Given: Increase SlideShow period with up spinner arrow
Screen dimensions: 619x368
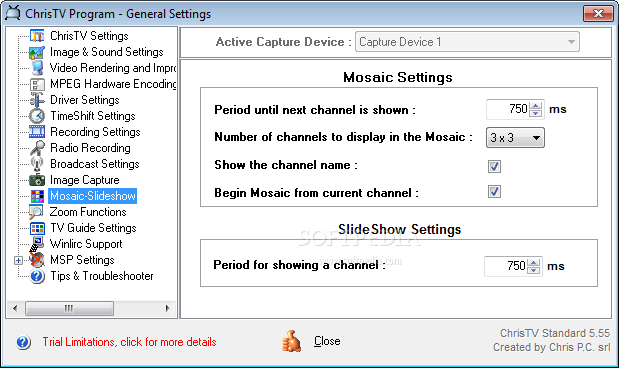Looking at the screenshot, I should 534,263.
